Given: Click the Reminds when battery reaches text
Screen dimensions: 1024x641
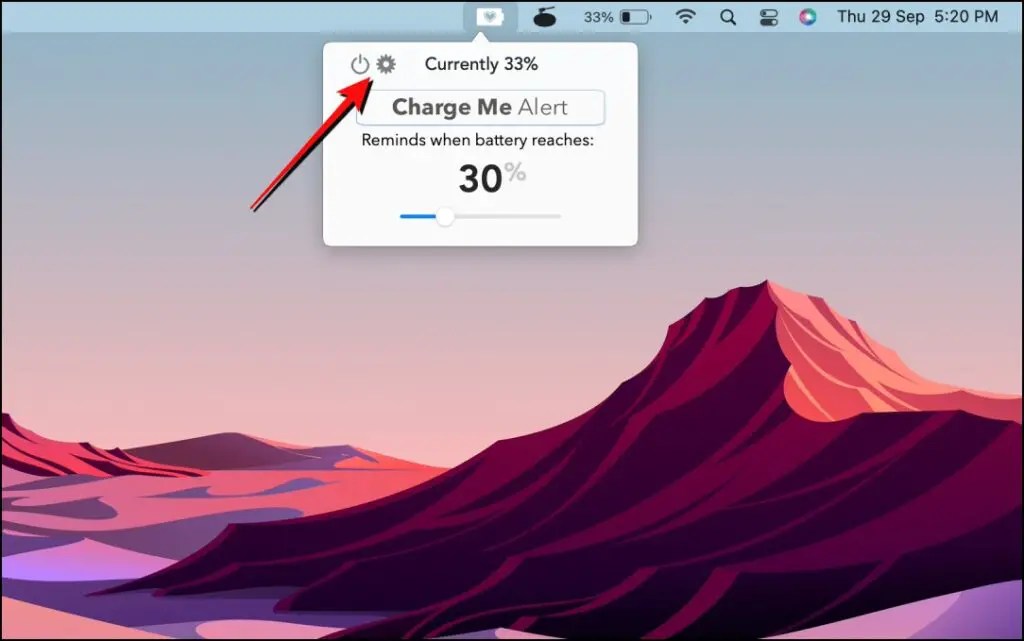Looking at the screenshot, I should 479,140.
